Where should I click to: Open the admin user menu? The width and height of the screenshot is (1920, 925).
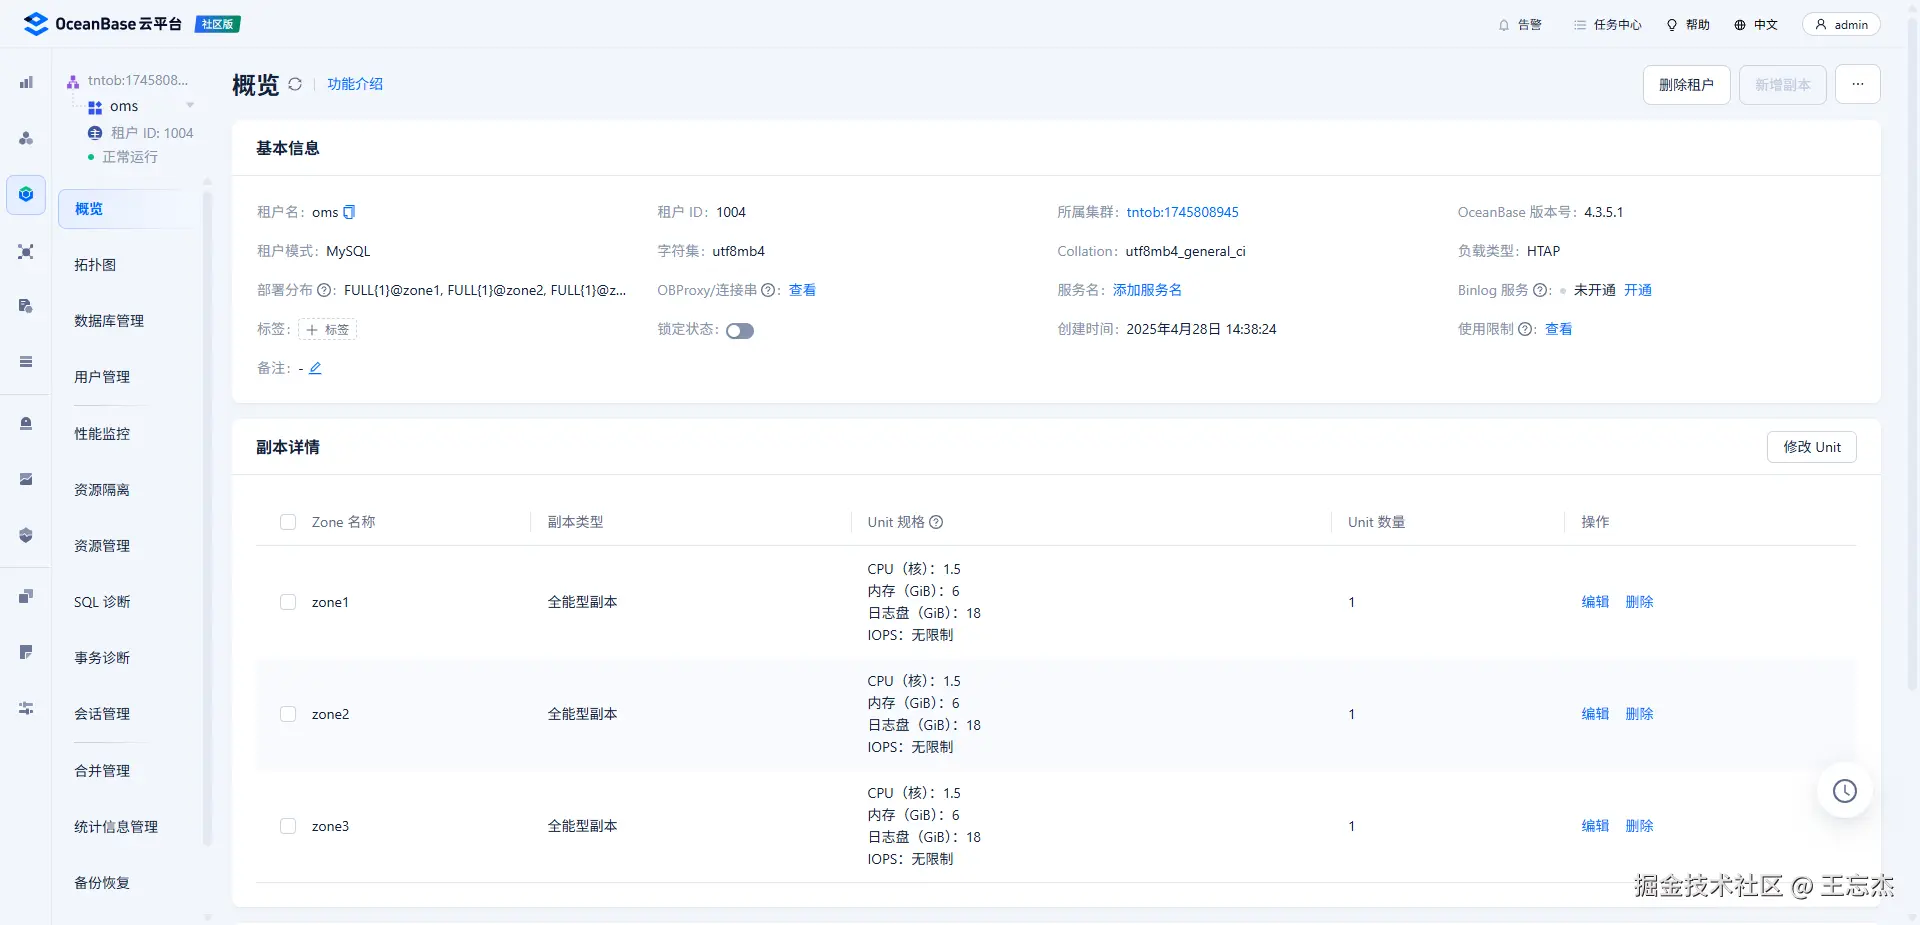(x=1841, y=25)
